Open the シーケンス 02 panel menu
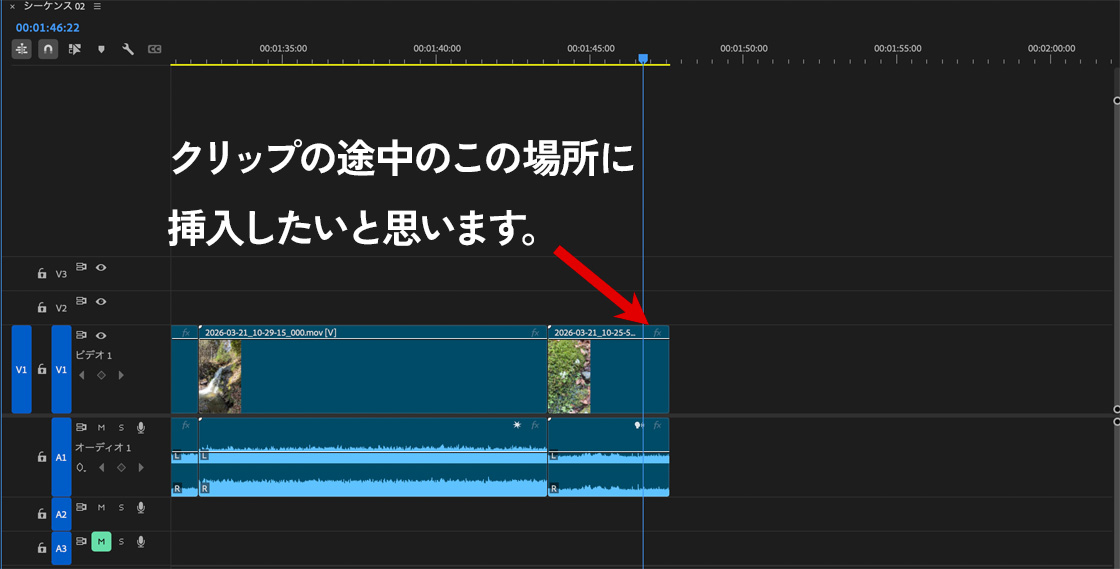 pos(97,6)
